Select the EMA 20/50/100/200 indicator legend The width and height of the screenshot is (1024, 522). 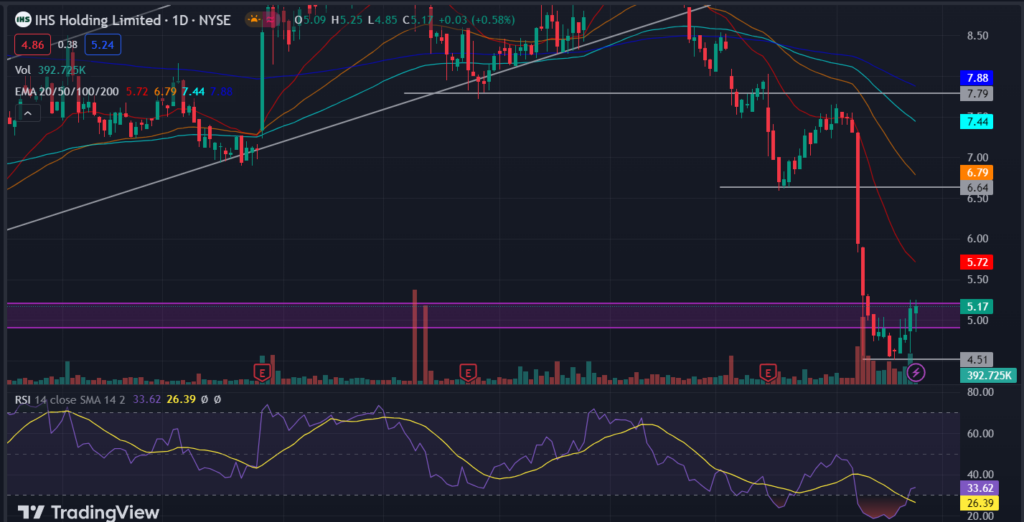(67, 92)
